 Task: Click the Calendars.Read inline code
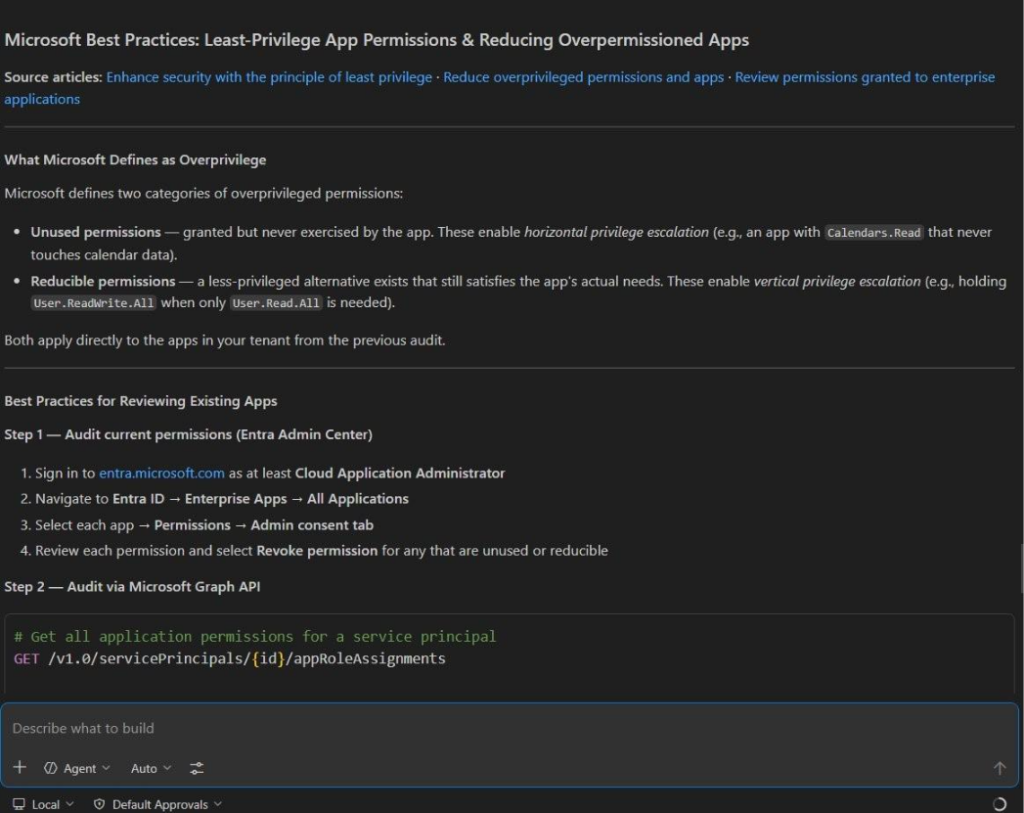pos(873,232)
